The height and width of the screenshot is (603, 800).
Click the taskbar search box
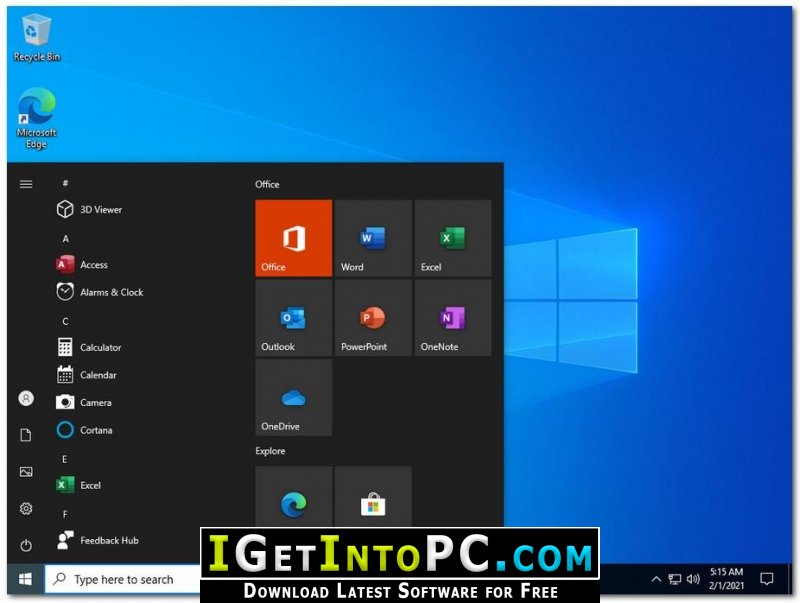122,579
